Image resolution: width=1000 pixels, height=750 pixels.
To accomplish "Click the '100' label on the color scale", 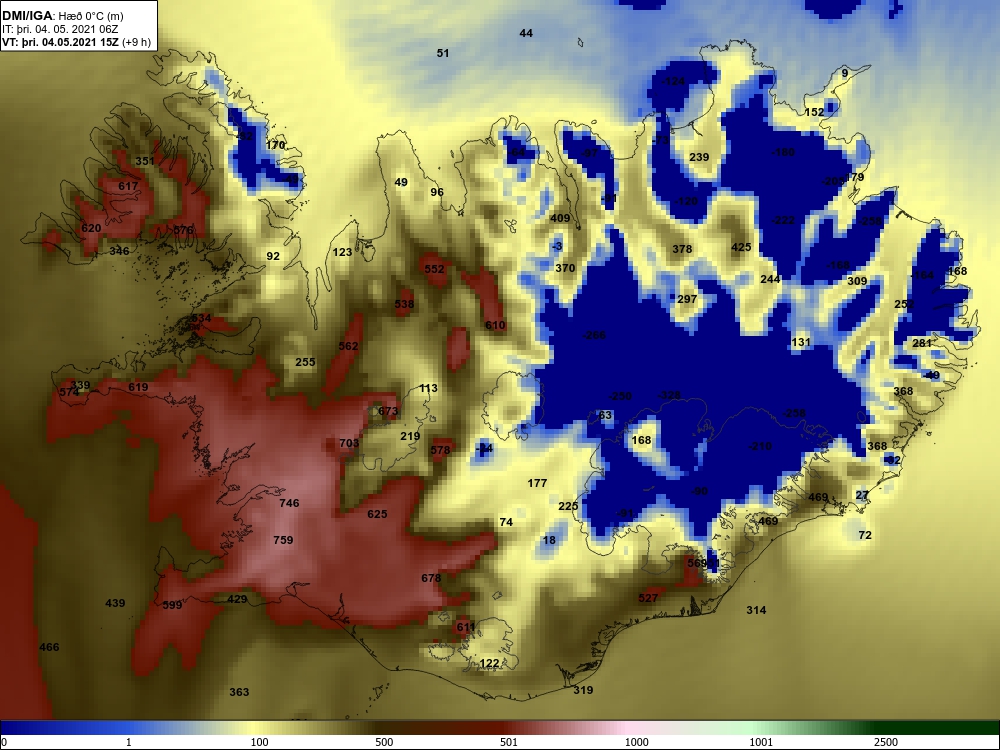I will tap(260, 742).
